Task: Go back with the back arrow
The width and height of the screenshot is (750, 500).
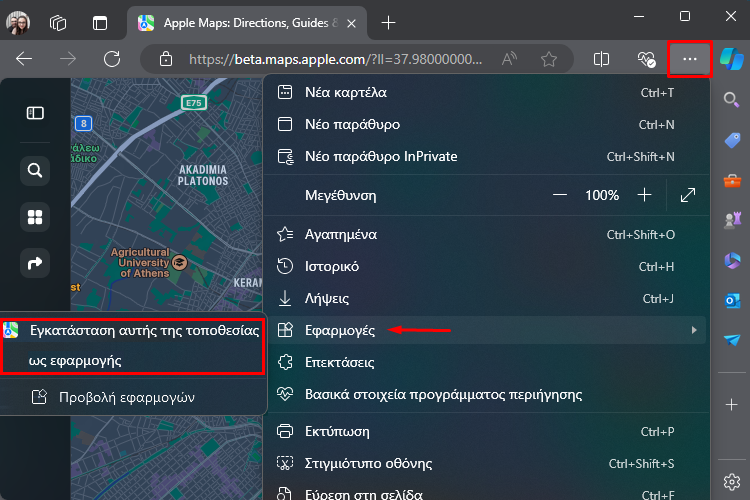Action: click(x=24, y=59)
